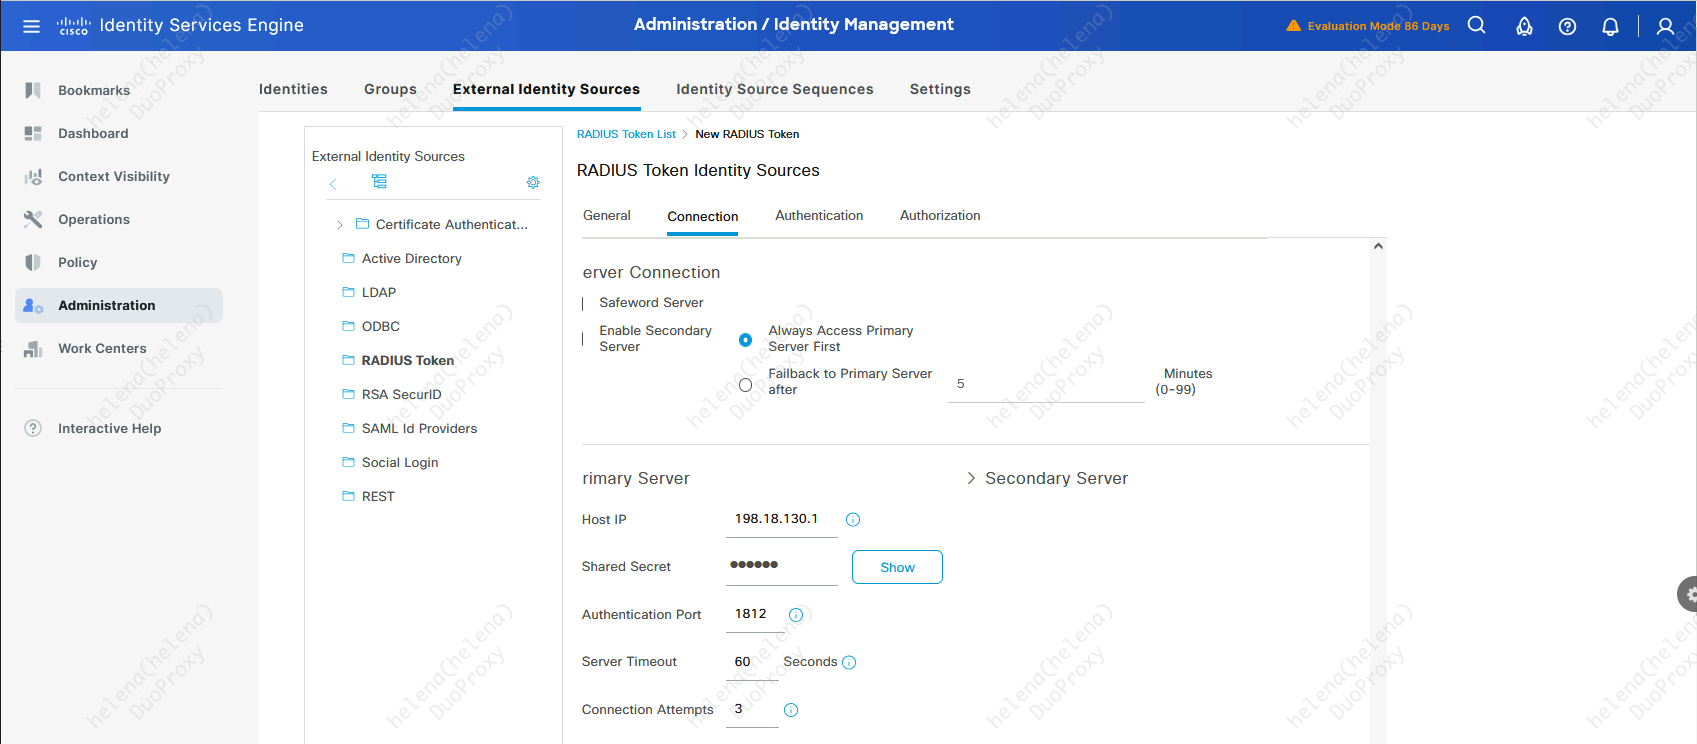The width and height of the screenshot is (1697, 744).
Task: Click the gear icon in External Identity Sources panel
Action: (533, 182)
